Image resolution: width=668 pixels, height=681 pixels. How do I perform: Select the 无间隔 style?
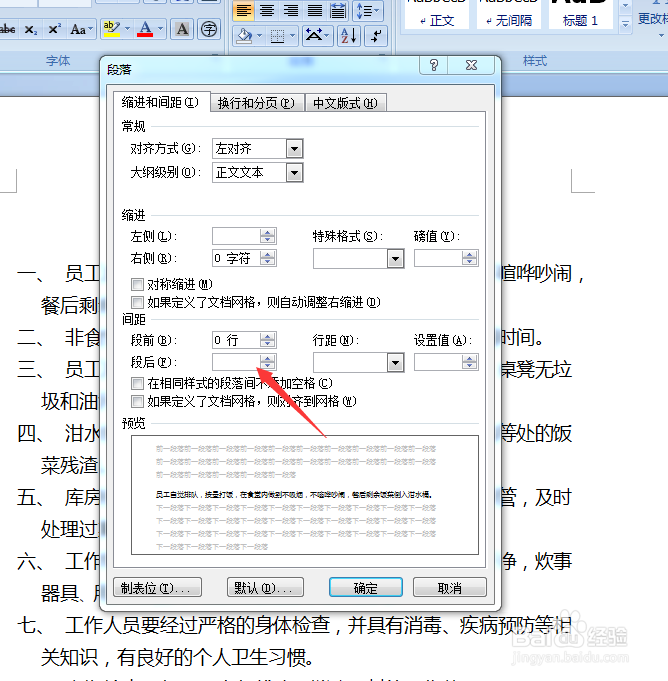(509, 14)
